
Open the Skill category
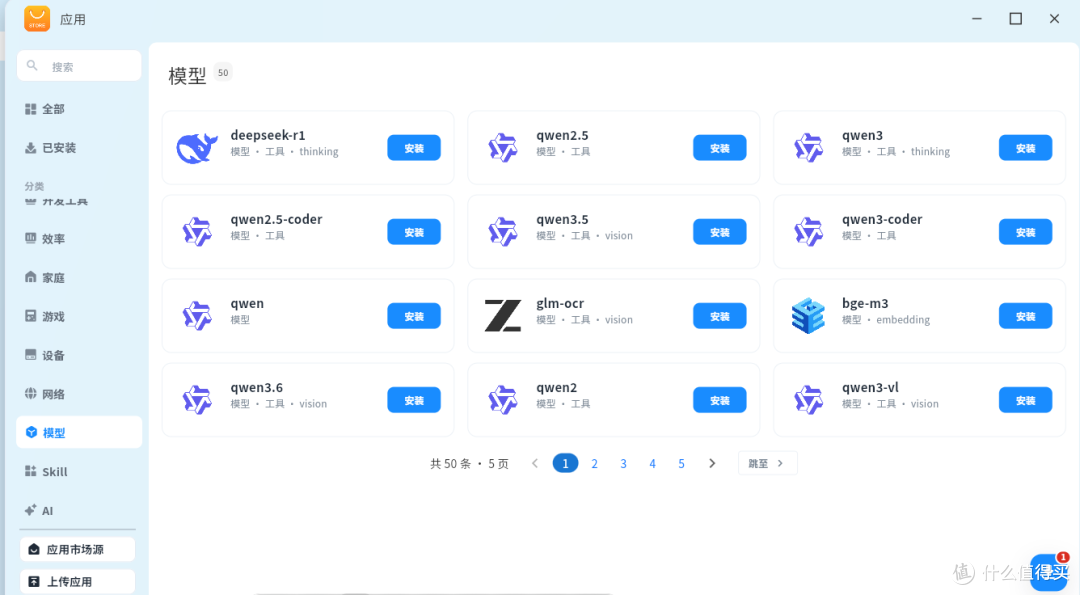[x=79, y=472]
